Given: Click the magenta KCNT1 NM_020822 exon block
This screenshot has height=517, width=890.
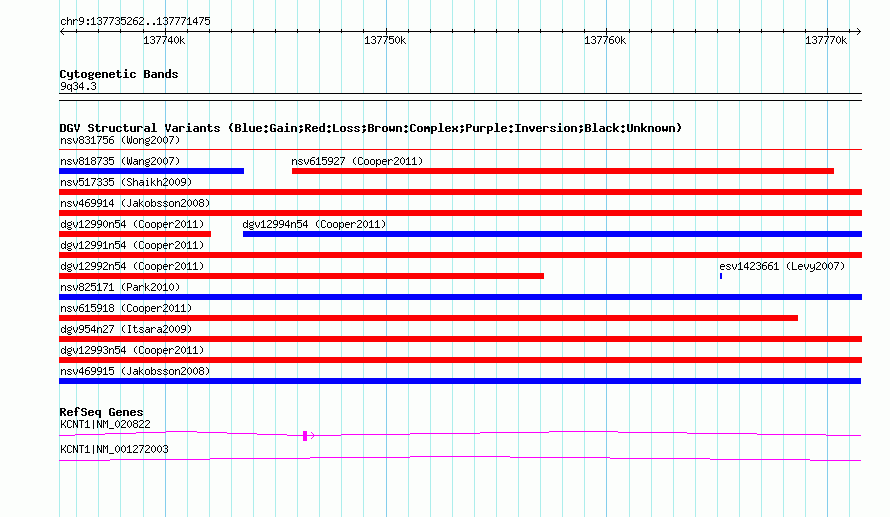Looking at the screenshot, I should pos(305,436).
